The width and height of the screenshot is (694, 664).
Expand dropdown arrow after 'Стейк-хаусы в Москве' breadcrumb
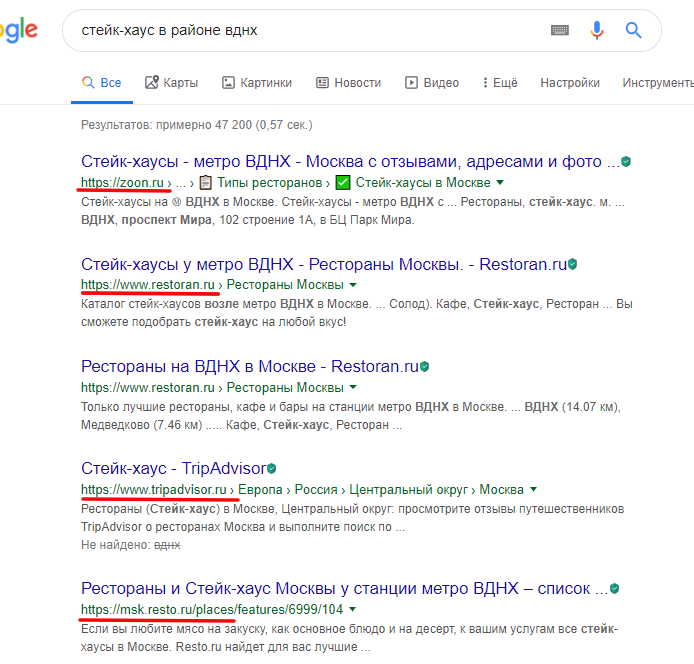[500, 182]
